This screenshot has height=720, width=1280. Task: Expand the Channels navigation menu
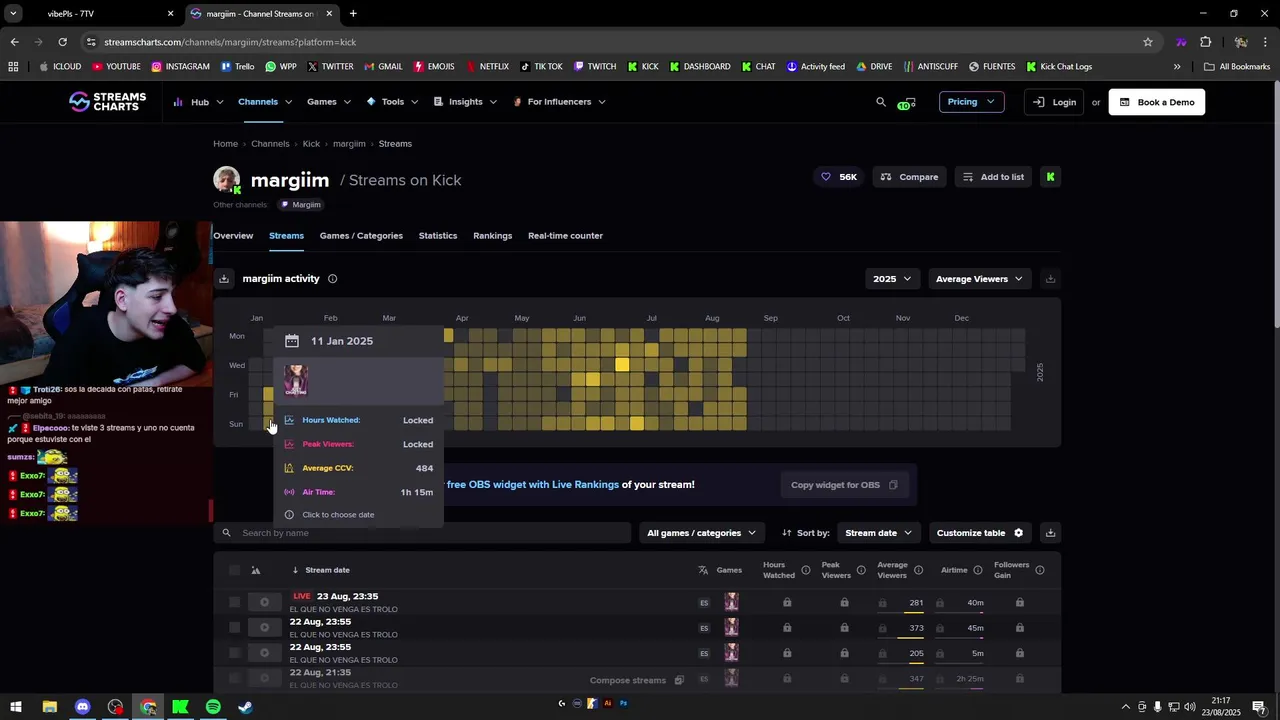pyautogui.click(x=265, y=102)
